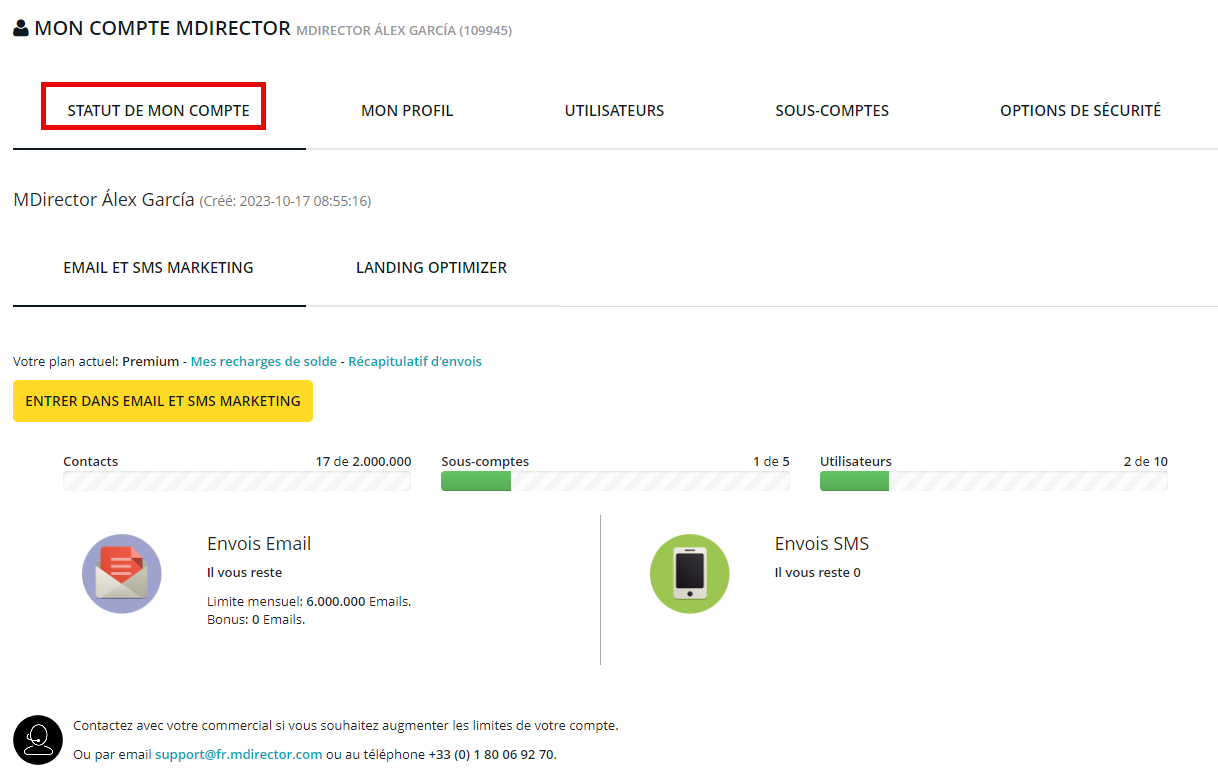
Task: Click the Sous-comptes usage progress bar
Action: point(615,481)
